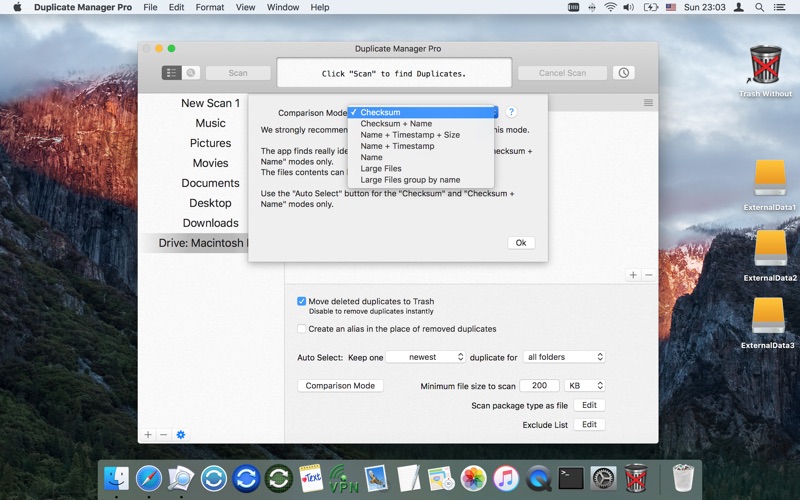This screenshot has width=800, height=500.
Task: Open the hamburger menu icon at the right of the list header
Action: click(x=648, y=103)
